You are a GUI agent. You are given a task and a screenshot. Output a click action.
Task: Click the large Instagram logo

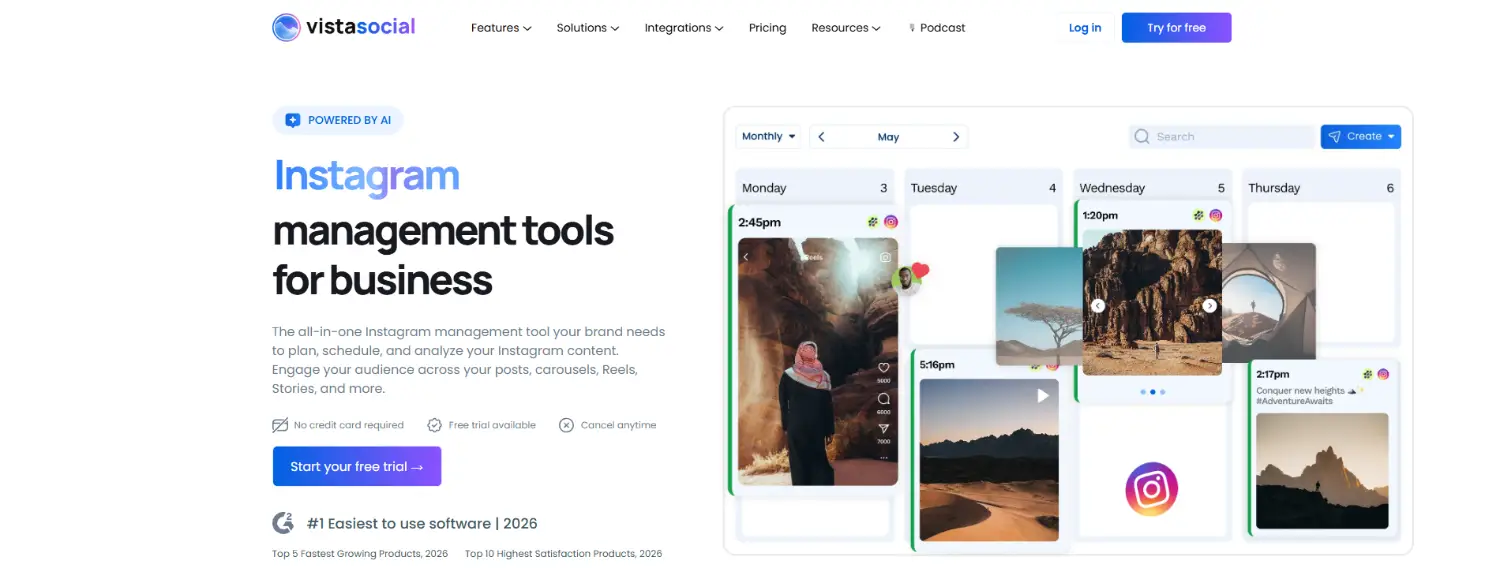pyautogui.click(x=1151, y=489)
